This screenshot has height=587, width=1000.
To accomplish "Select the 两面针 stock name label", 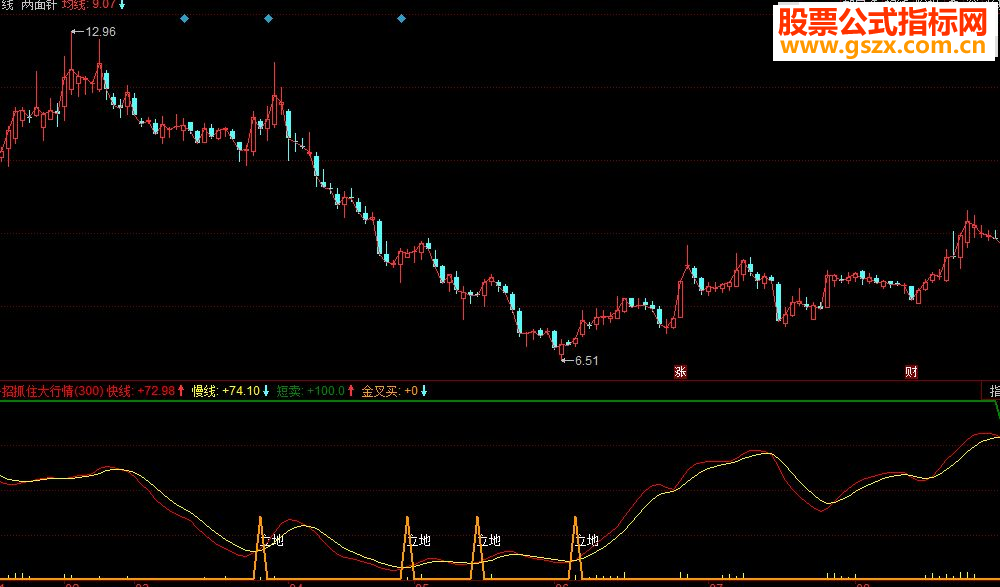I will 38,5.
